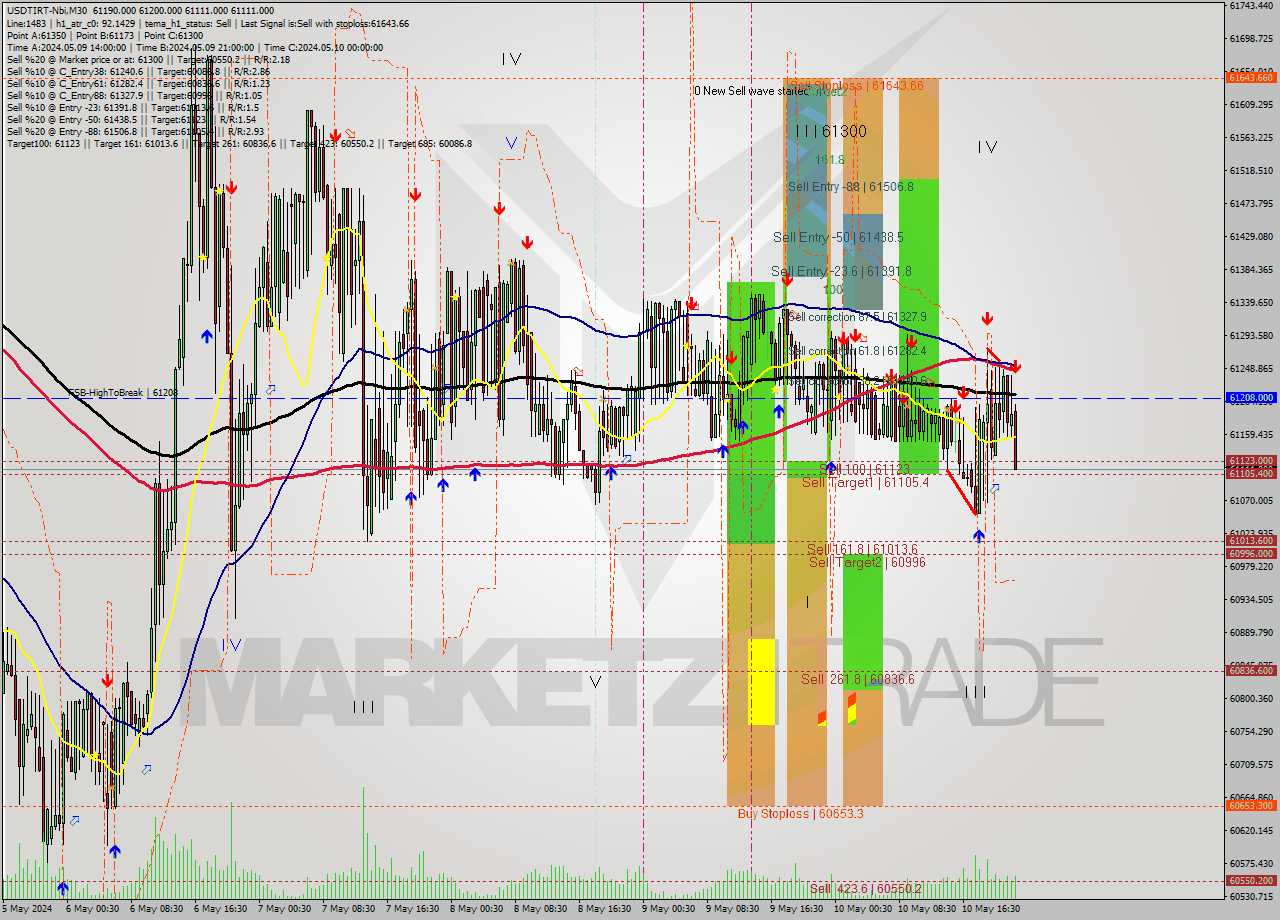The height and width of the screenshot is (920, 1280).
Task: Select 'Sell 261.8 | 60836.6' label
Action: coord(858,679)
